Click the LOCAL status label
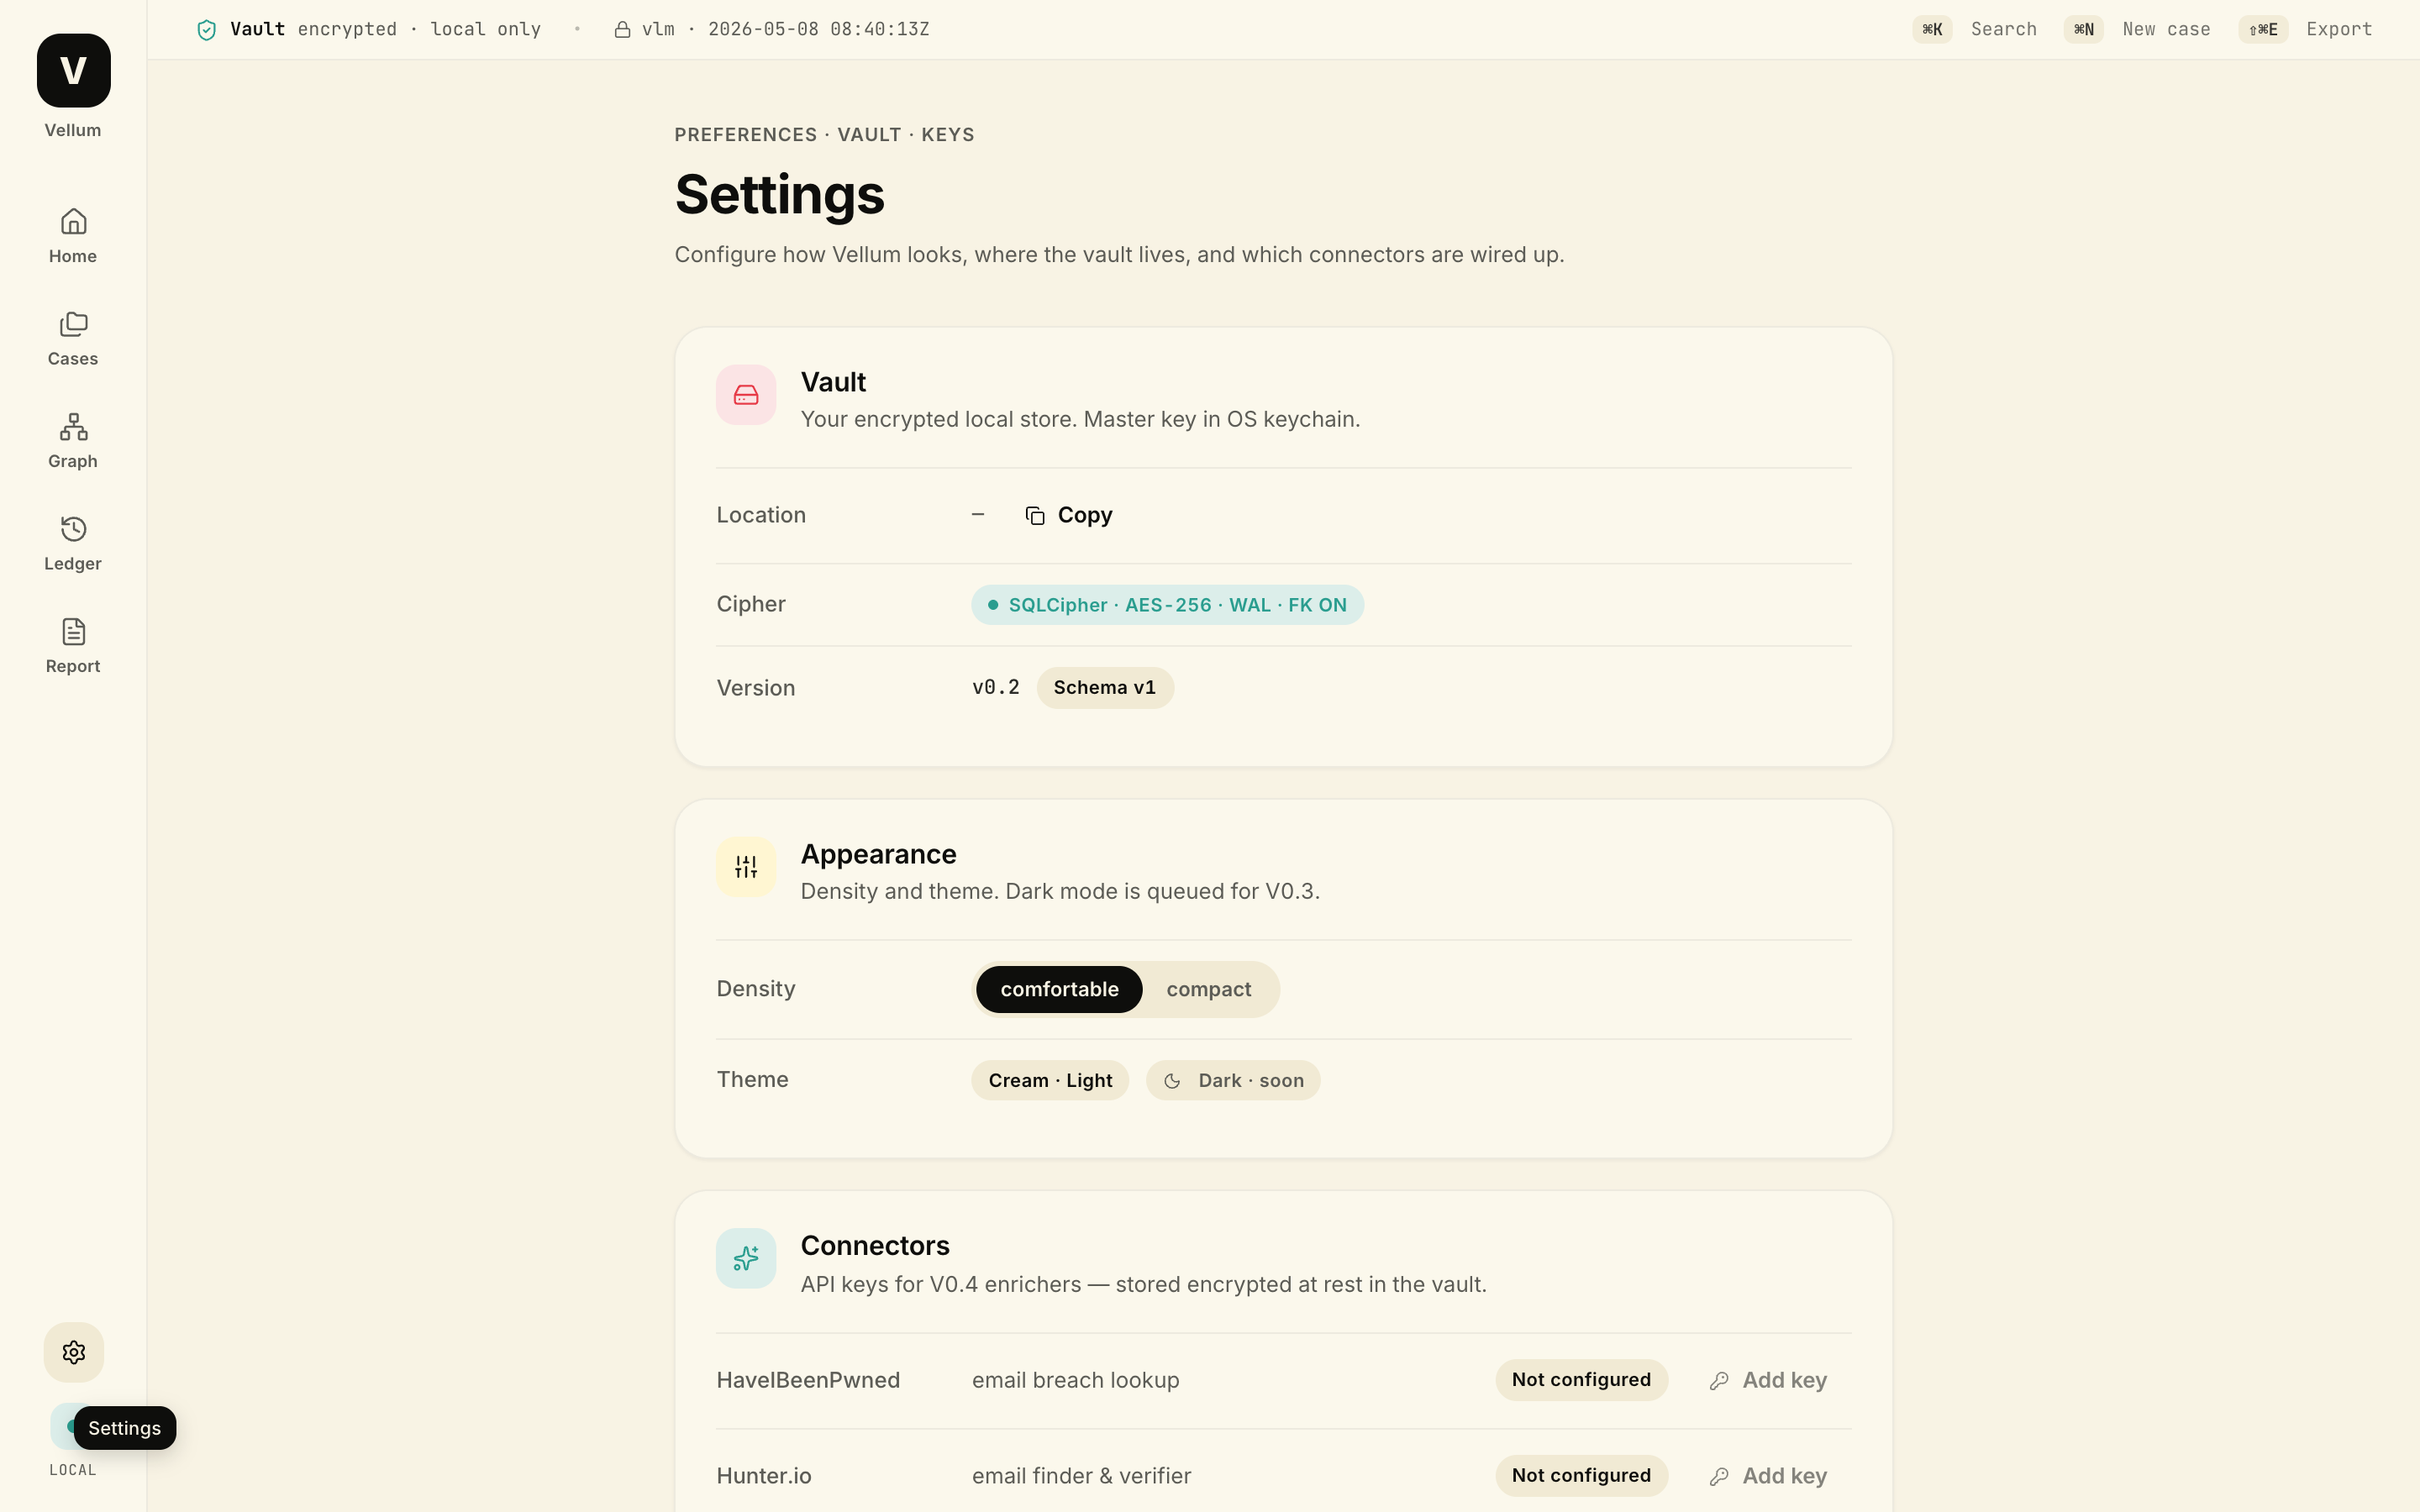The image size is (2420, 1512). coord(73,1470)
